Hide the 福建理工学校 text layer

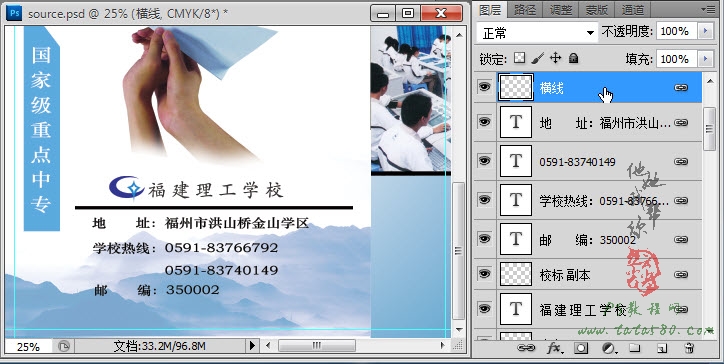(x=484, y=308)
